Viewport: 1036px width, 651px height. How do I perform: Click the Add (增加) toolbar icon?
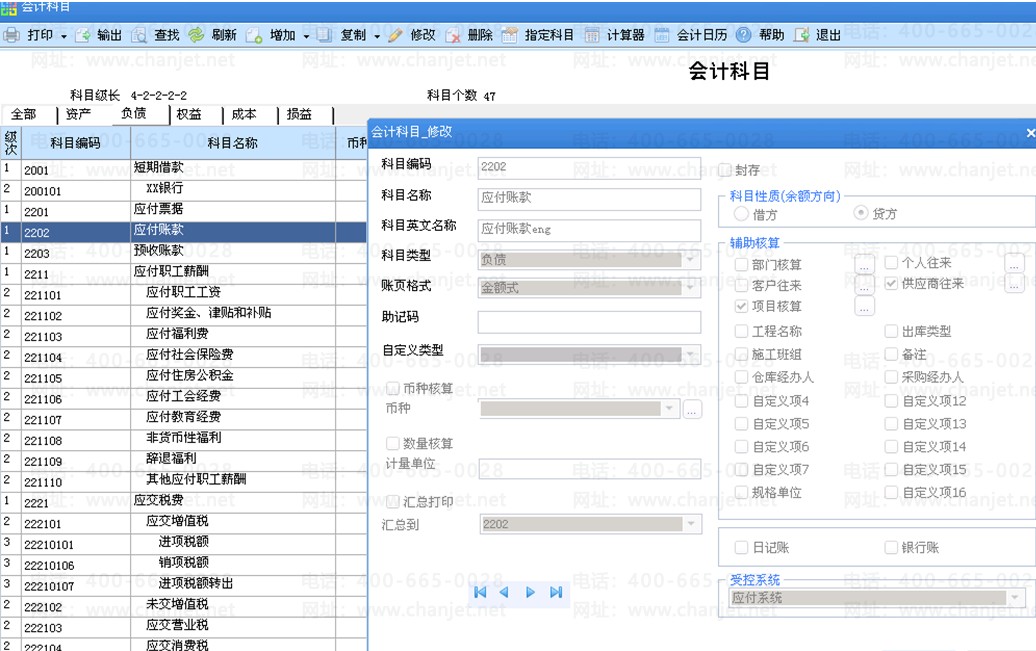[x=254, y=35]
